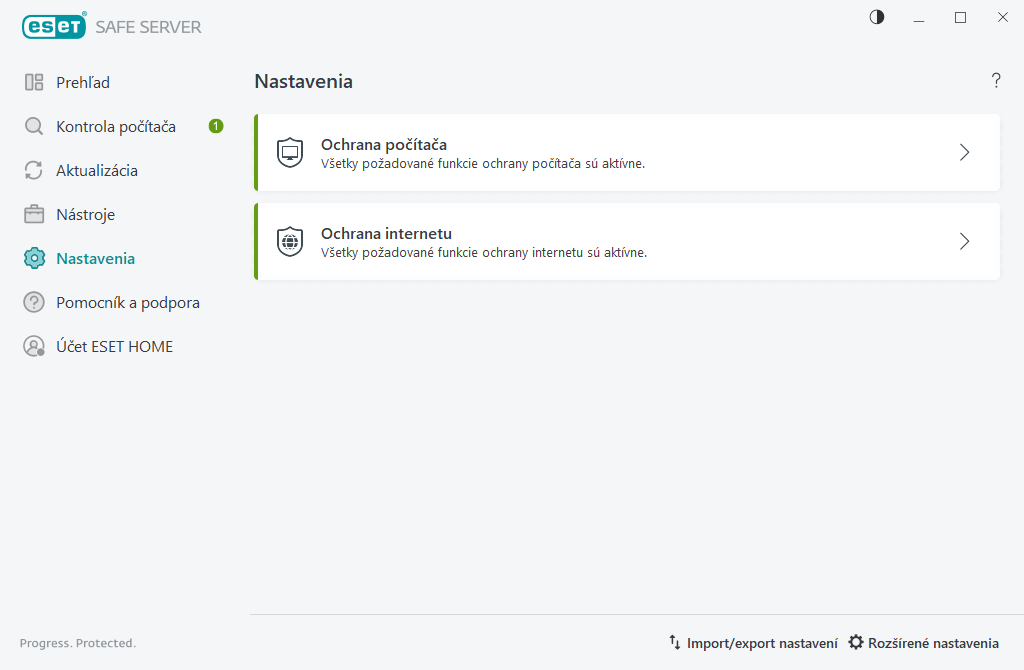Click the Aktualizácia refresh icon
This screenshot has height=670, width=1024.
coord(34,171)
